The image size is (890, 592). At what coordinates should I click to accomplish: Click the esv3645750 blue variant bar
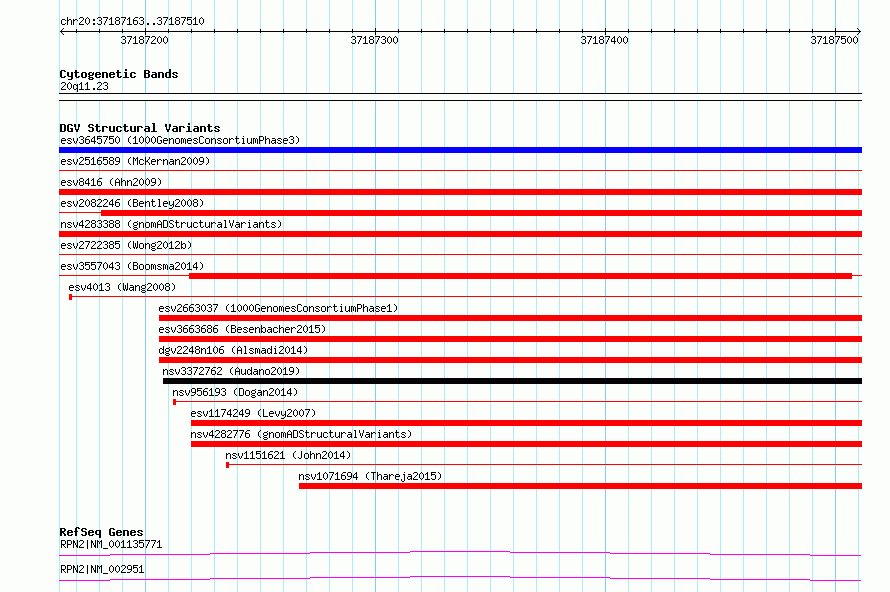pos(460,150)
